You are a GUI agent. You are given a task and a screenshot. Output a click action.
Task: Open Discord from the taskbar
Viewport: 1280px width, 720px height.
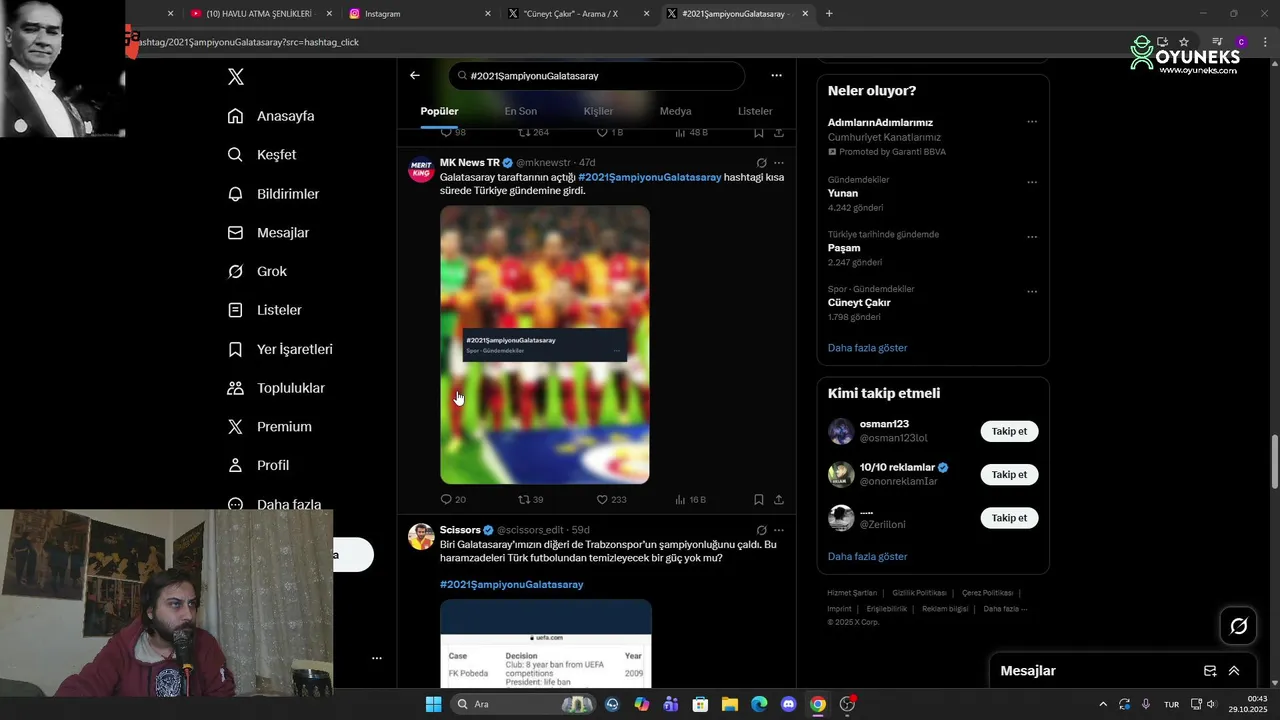click(x=788, y=704)
